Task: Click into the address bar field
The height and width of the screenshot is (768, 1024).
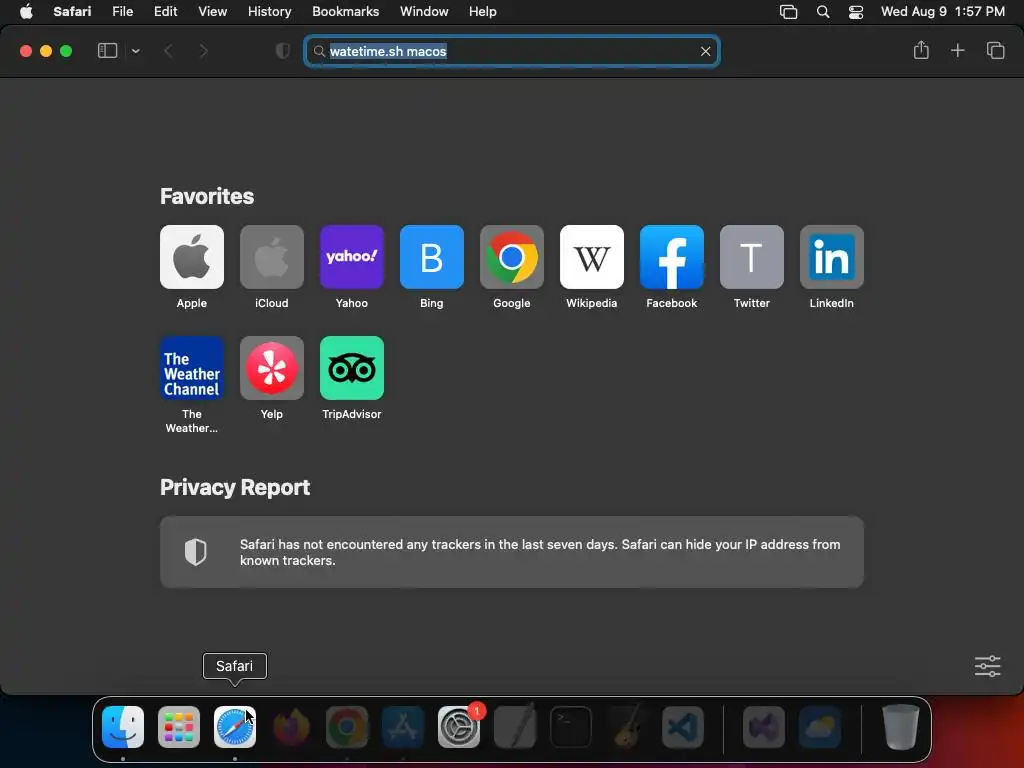Action: [x=512, y=51]
